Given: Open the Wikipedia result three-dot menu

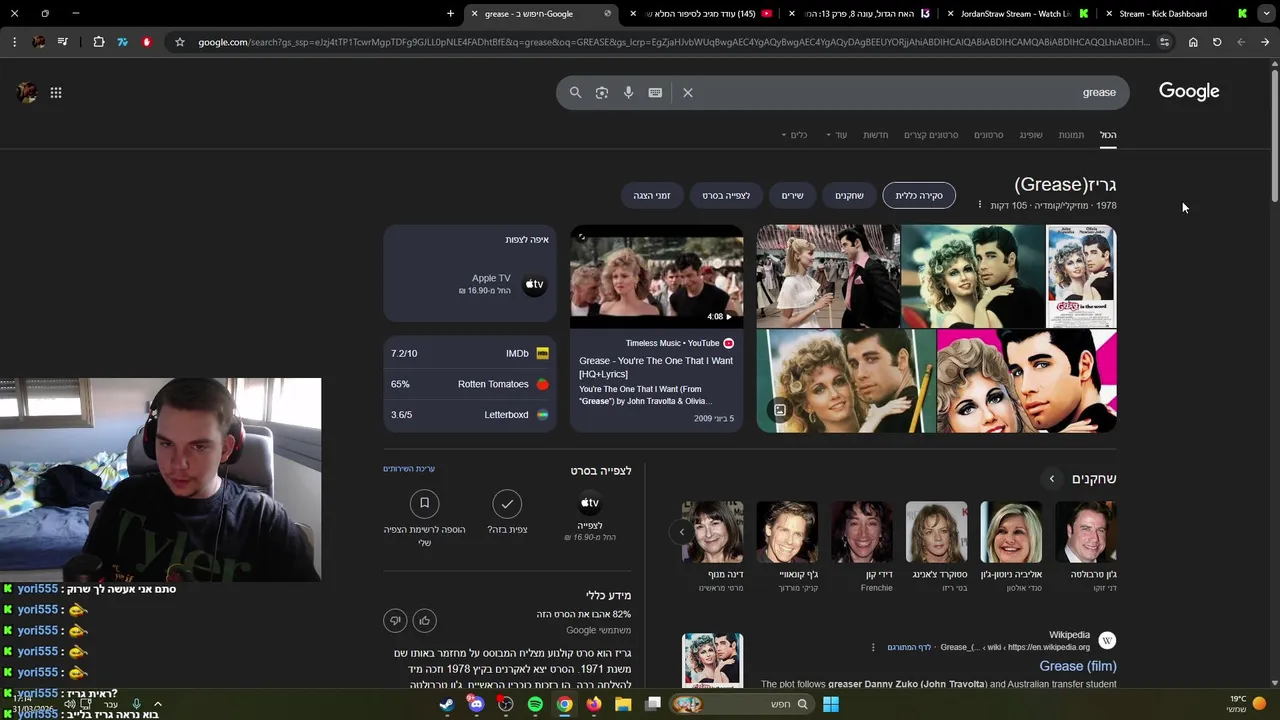Looking at the screenshot, I should pos(873,647).
